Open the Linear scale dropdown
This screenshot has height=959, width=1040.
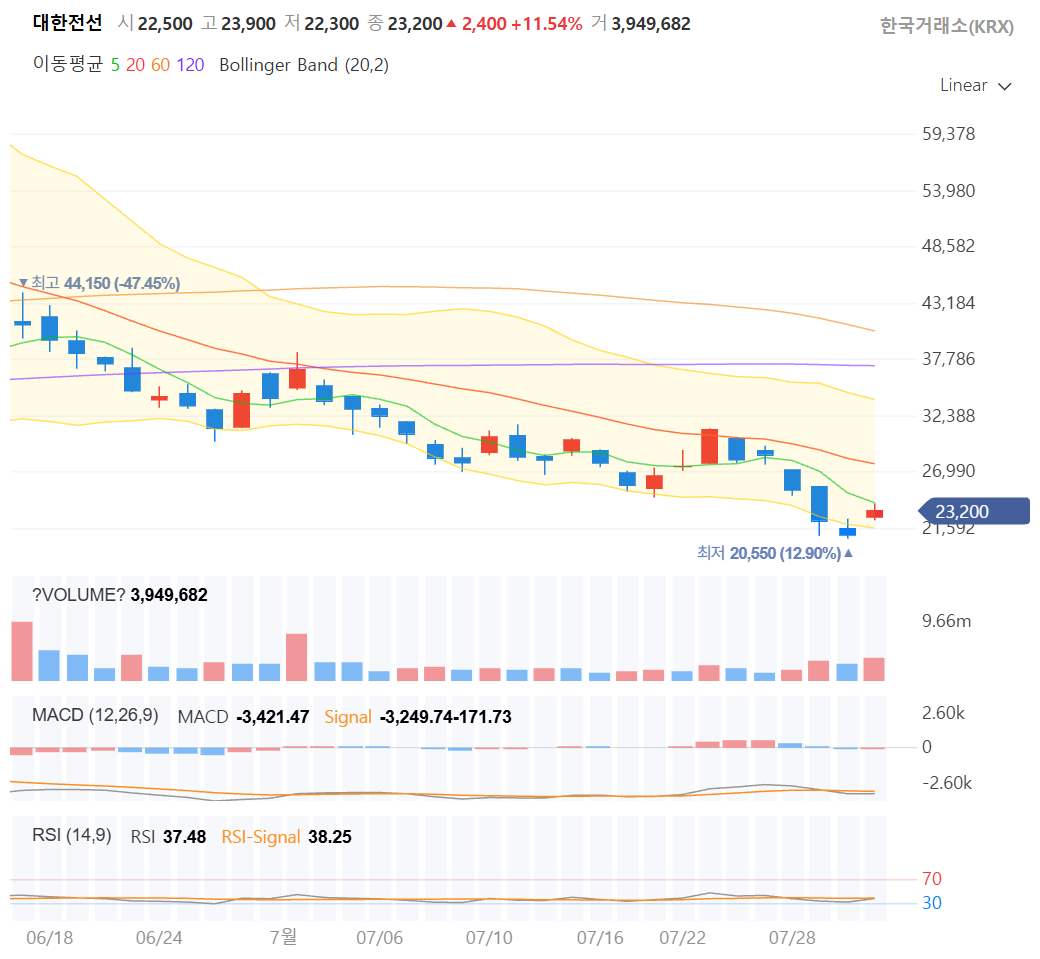975,86
